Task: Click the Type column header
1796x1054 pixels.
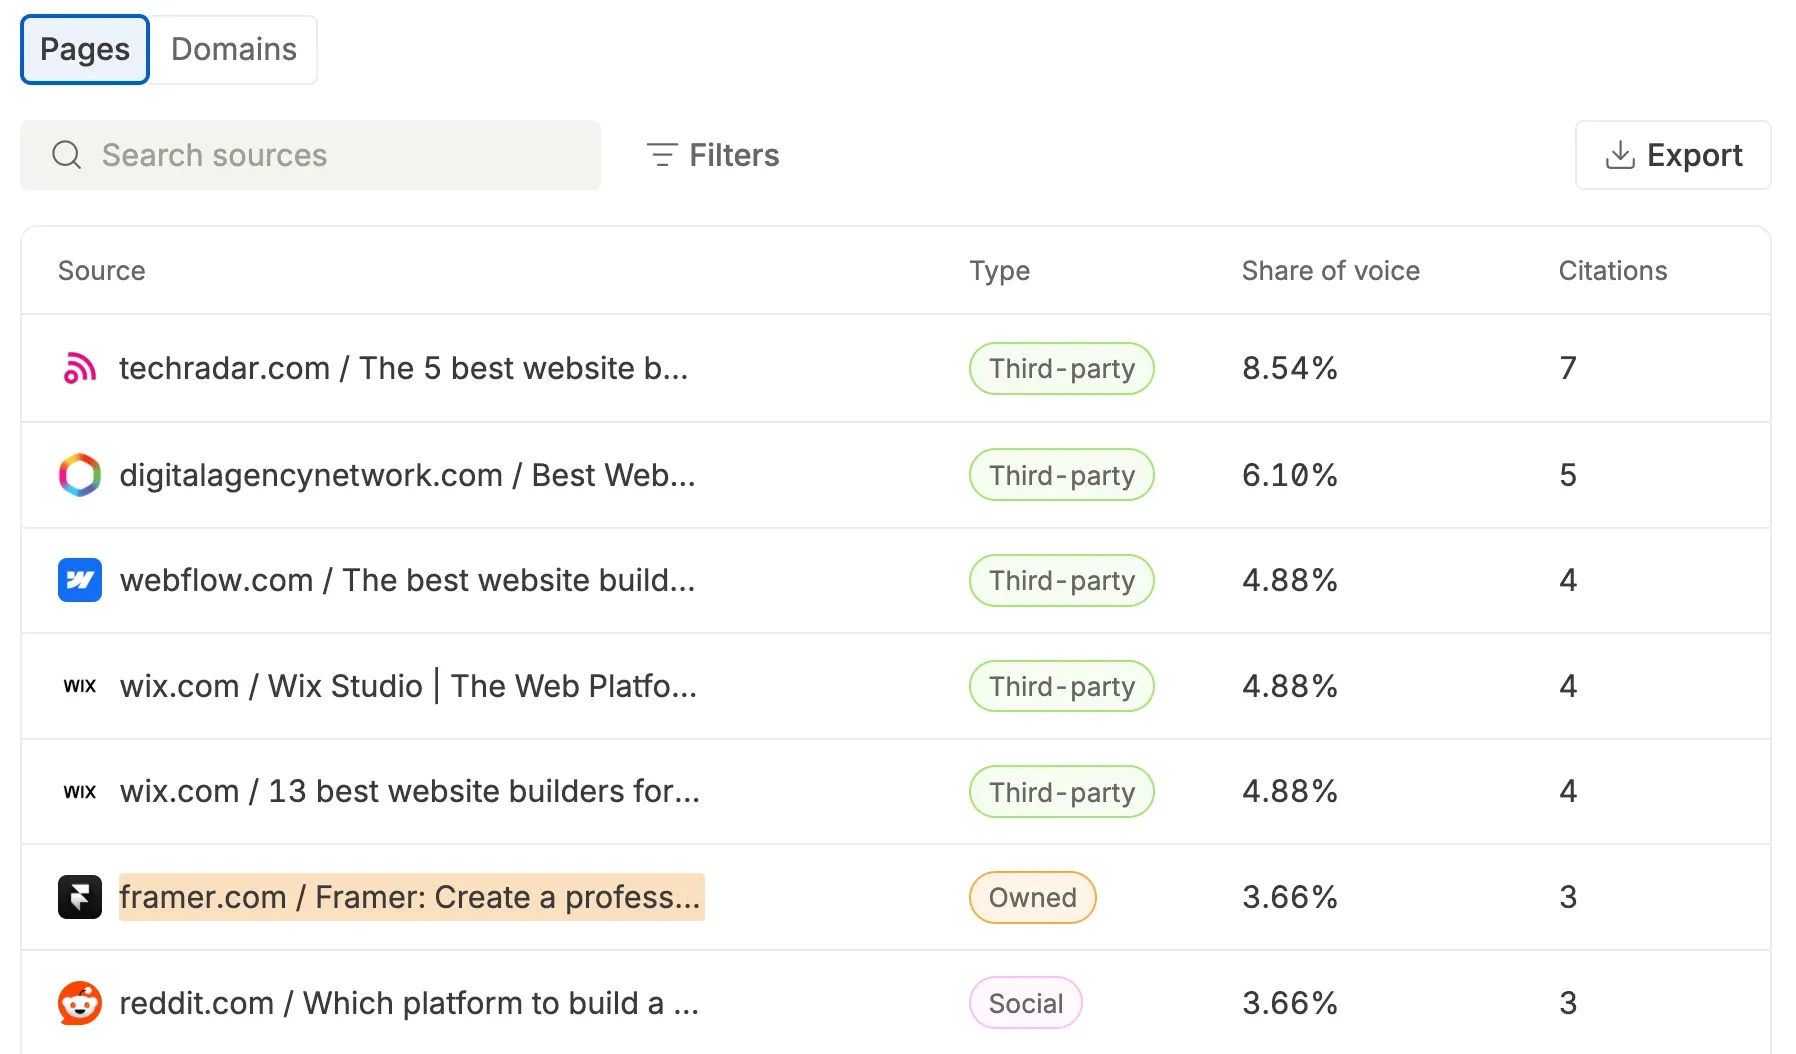Action: tap(999, 271)
